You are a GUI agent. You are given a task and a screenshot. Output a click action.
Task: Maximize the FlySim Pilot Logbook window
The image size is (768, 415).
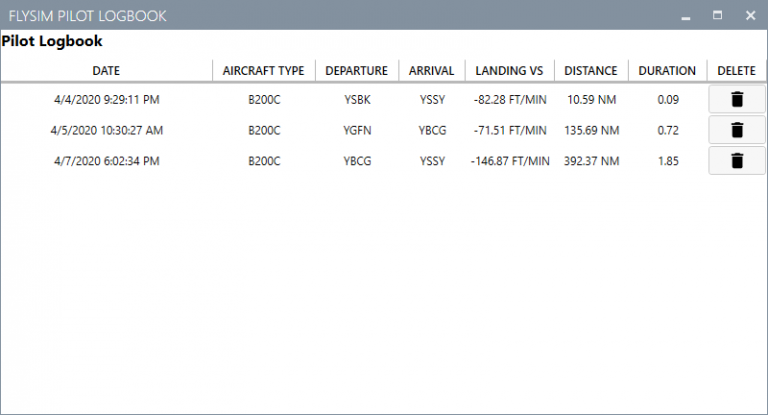717,16
